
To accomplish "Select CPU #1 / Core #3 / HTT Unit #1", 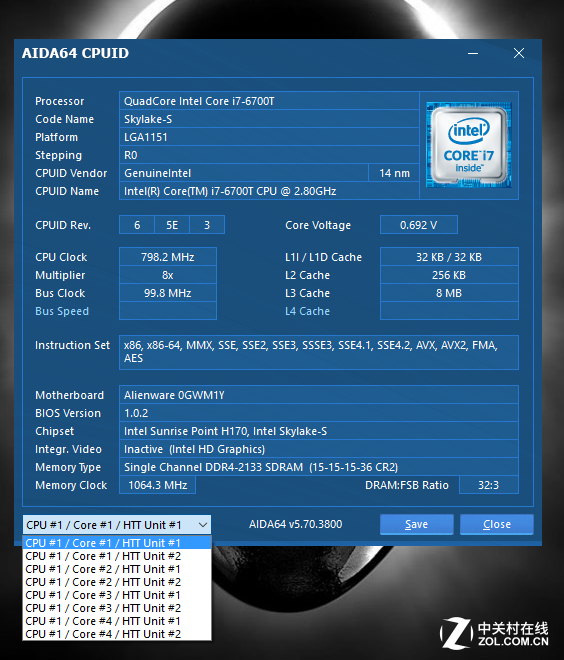I will click(117, 595).
